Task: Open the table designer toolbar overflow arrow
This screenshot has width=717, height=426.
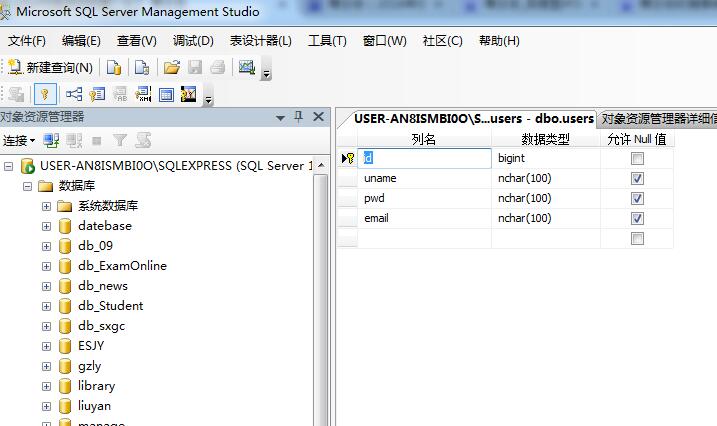Action: click(x=208, y=100)
